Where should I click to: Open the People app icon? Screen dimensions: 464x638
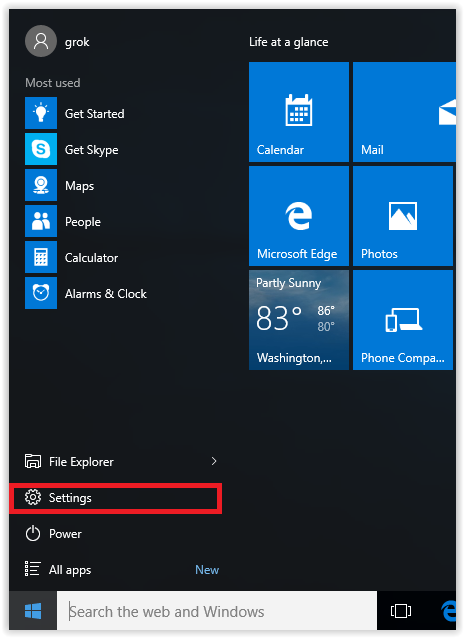click(41, 221)
